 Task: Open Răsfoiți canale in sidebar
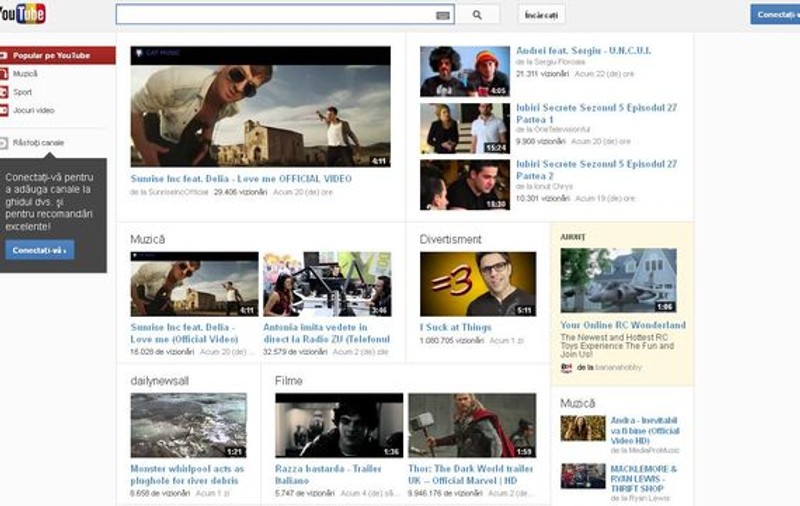click(38, 143)
